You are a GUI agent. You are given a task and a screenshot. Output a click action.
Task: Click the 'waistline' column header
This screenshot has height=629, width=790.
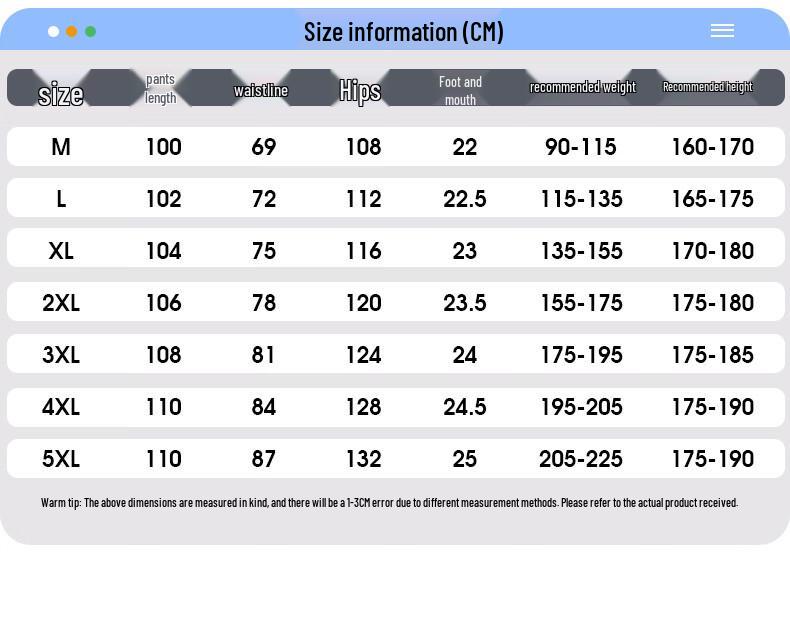[x=261, y=90]
